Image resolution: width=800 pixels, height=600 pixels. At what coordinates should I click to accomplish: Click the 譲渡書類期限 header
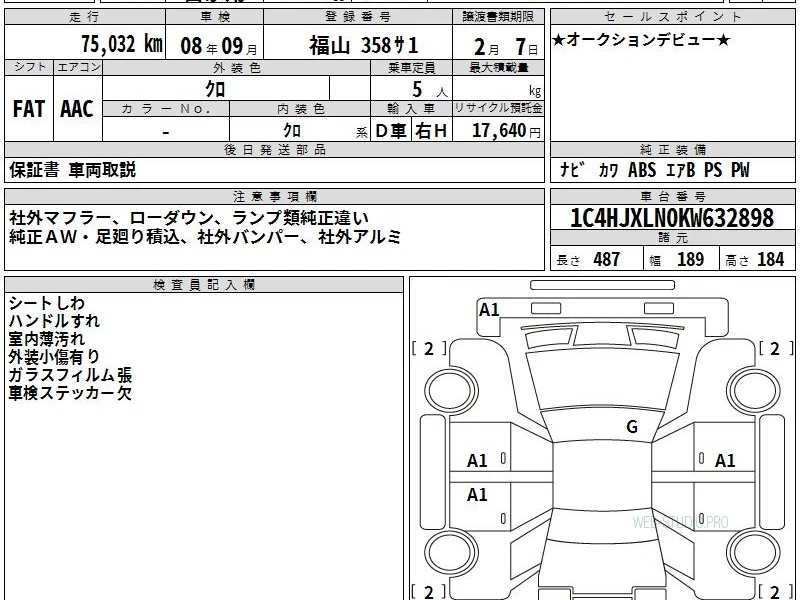(x=498, y=17)
